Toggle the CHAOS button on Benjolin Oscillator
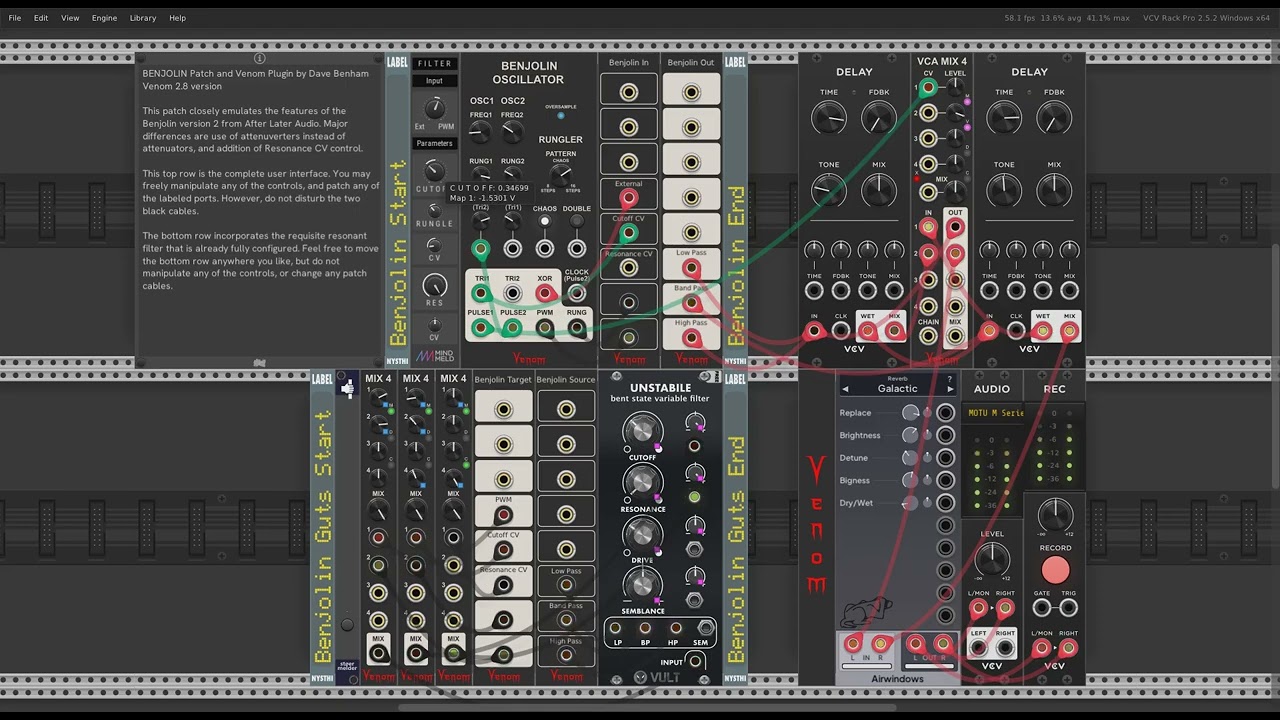The height and width of the screenshot is (720, 1280). pyautogui.click(x=545, y=221)
